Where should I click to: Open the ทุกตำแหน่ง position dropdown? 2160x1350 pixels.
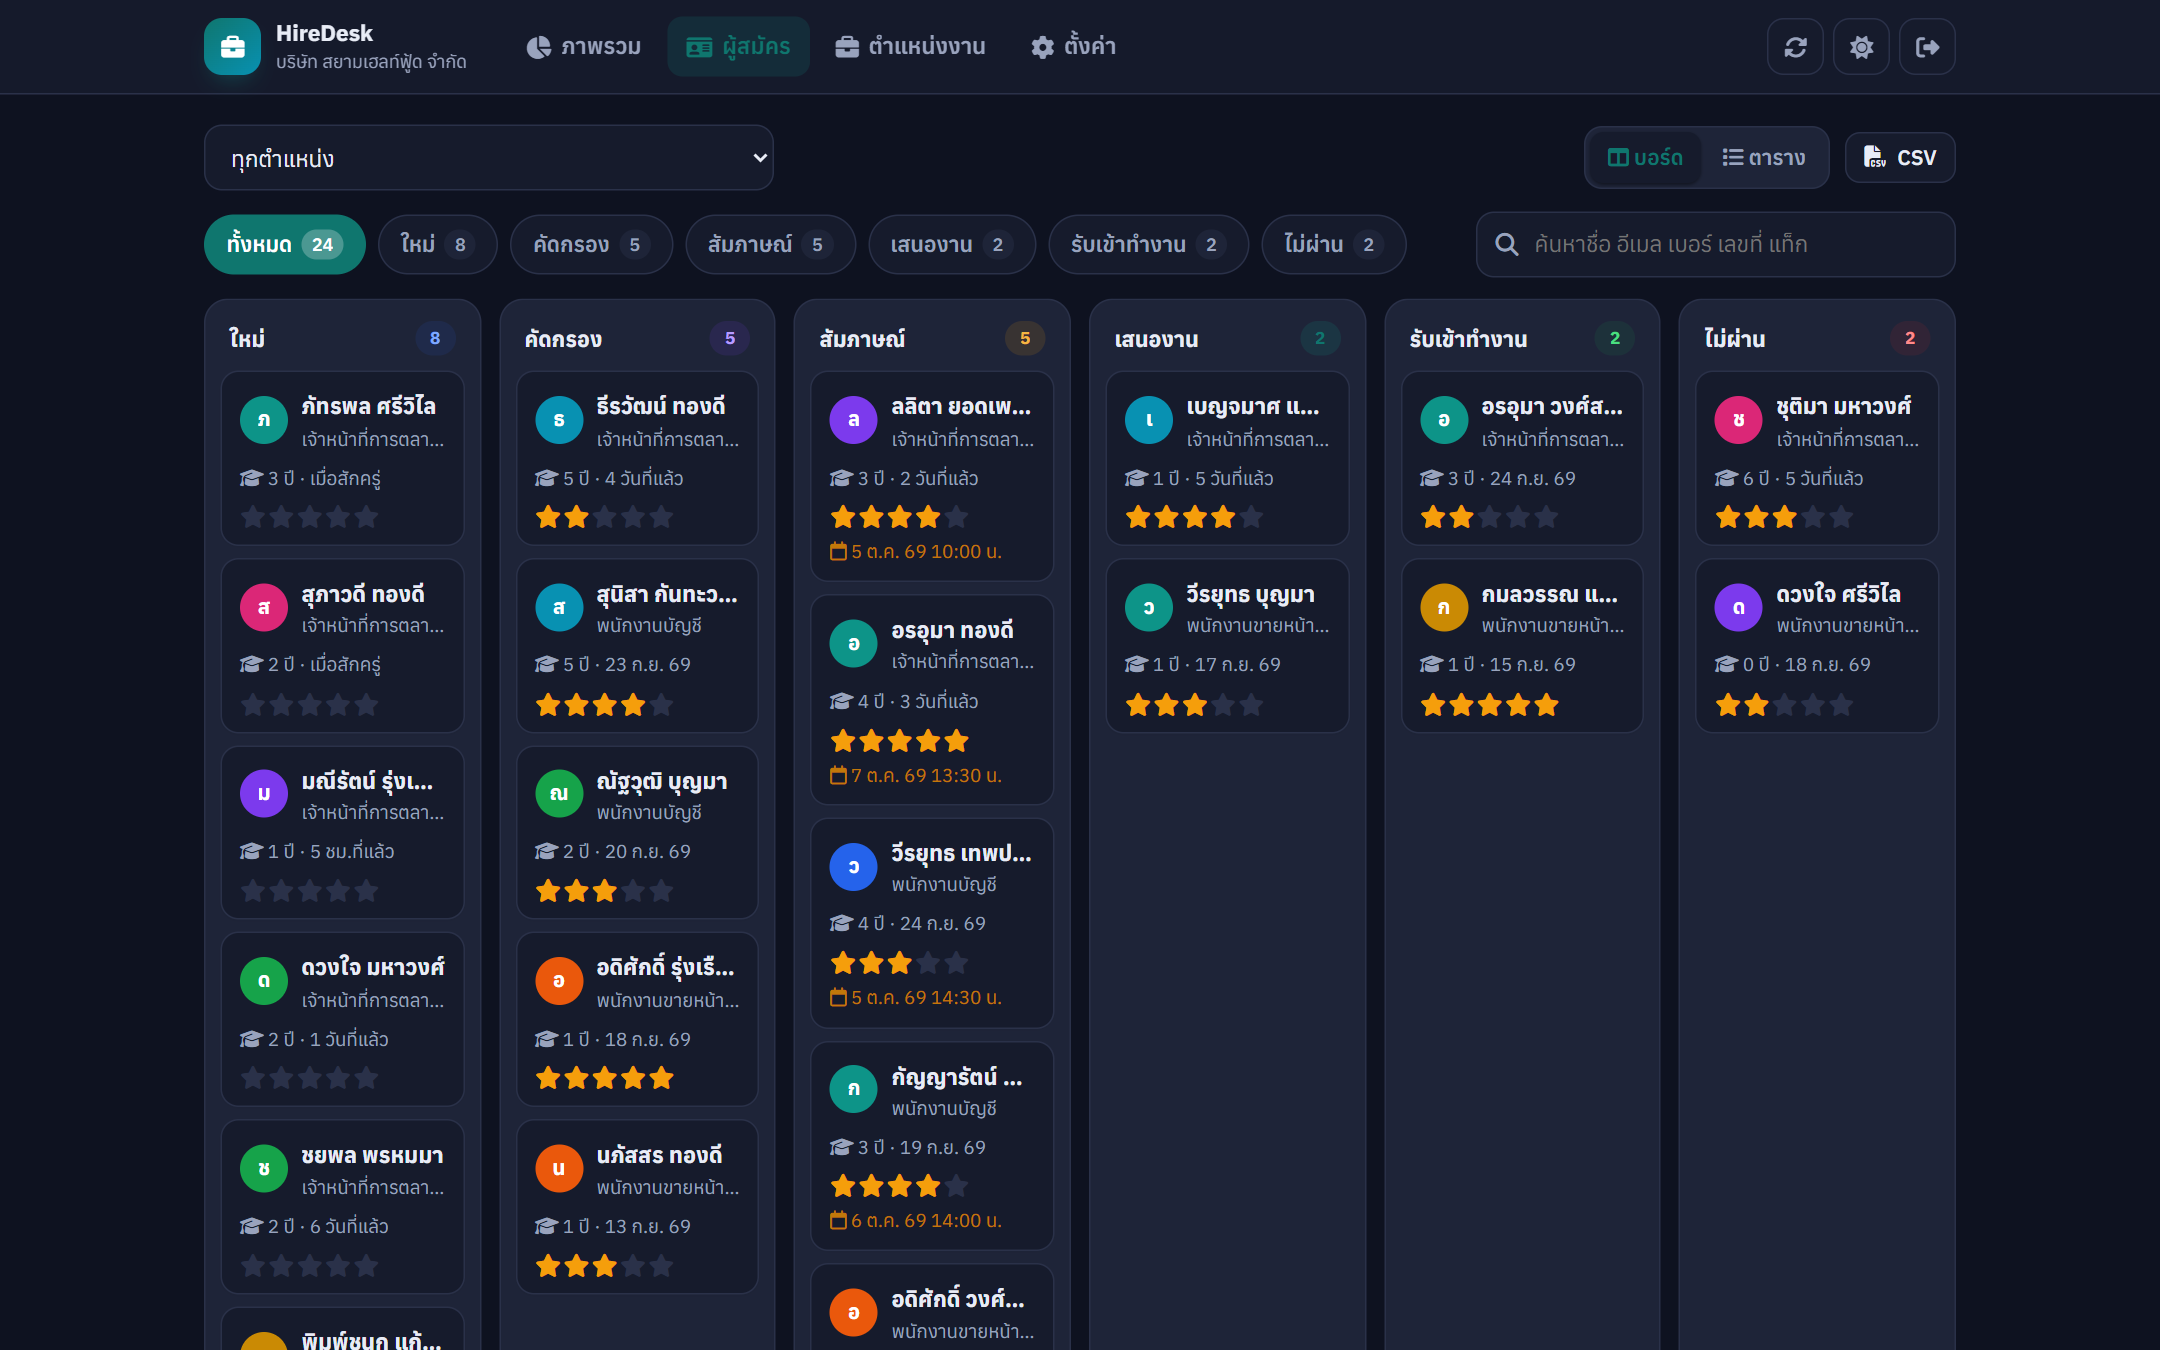click(488, 158)
